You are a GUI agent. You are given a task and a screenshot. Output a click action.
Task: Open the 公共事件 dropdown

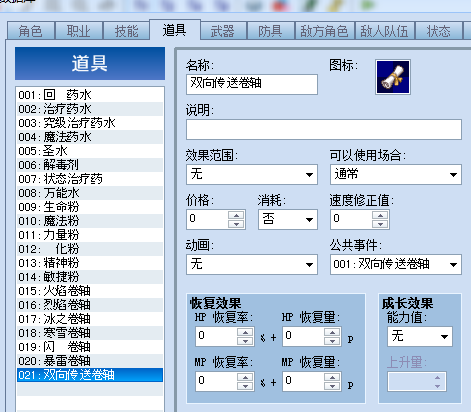coord(396,264)
